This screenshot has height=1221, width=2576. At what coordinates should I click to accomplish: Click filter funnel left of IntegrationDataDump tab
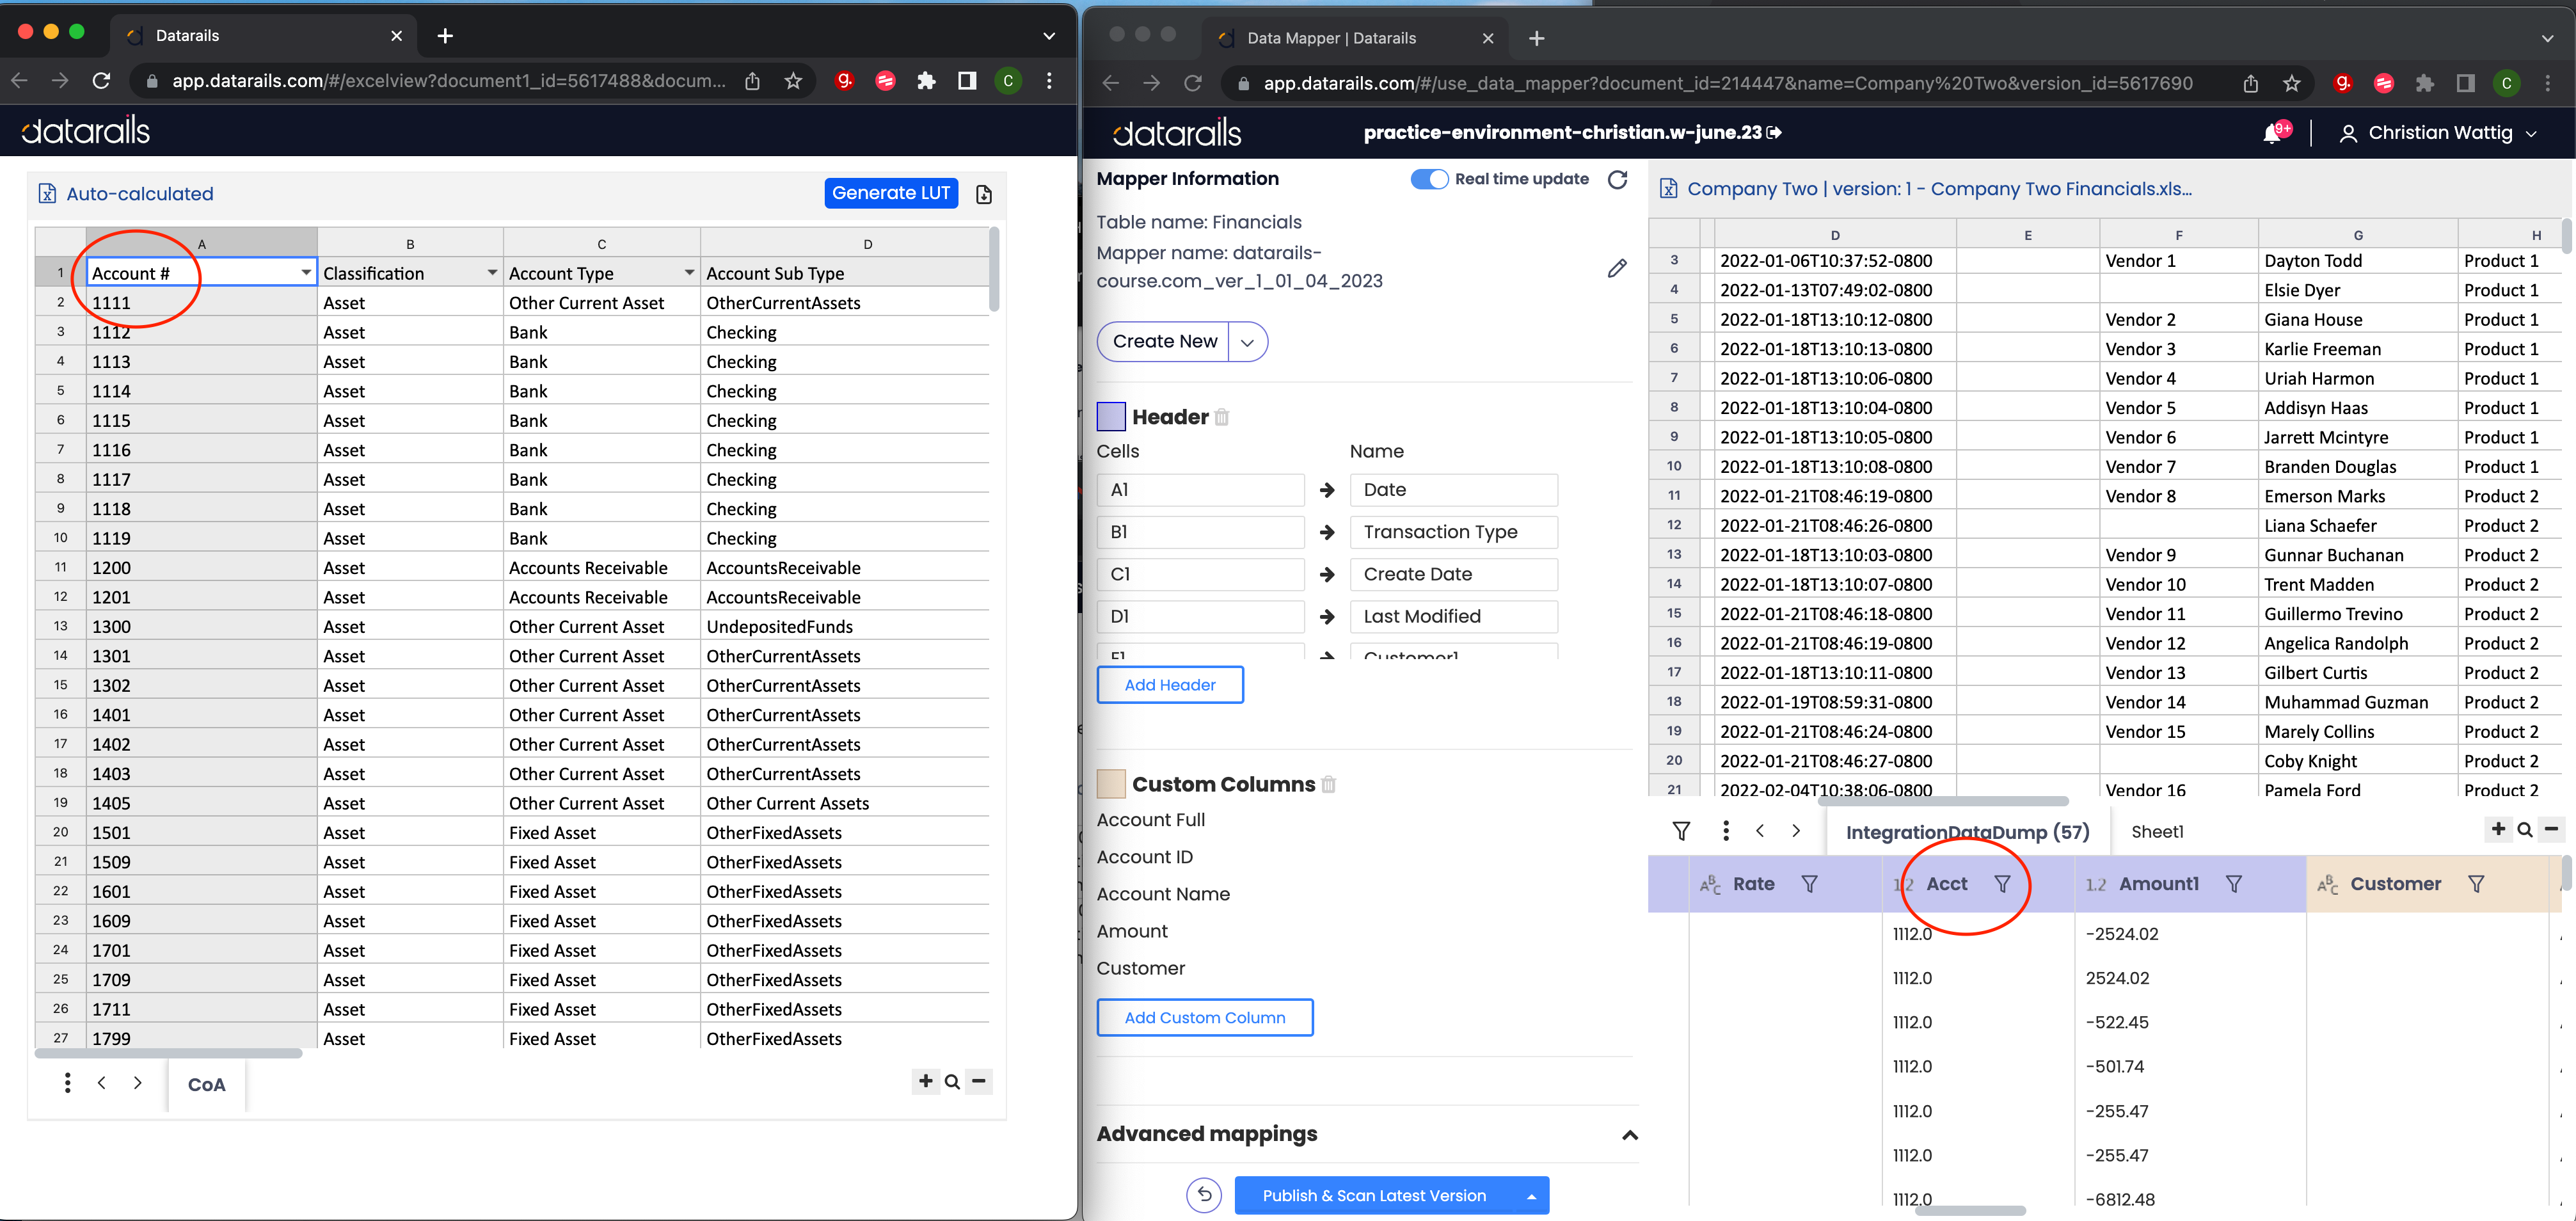coord(1682,831)
